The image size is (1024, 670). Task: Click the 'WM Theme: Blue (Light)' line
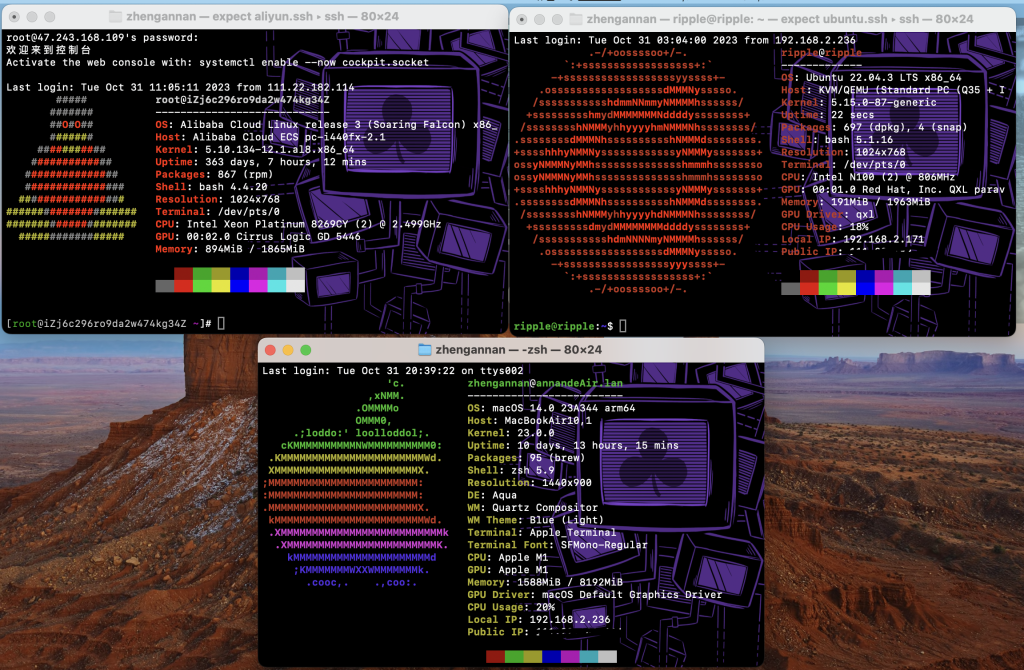coord(536,520)
